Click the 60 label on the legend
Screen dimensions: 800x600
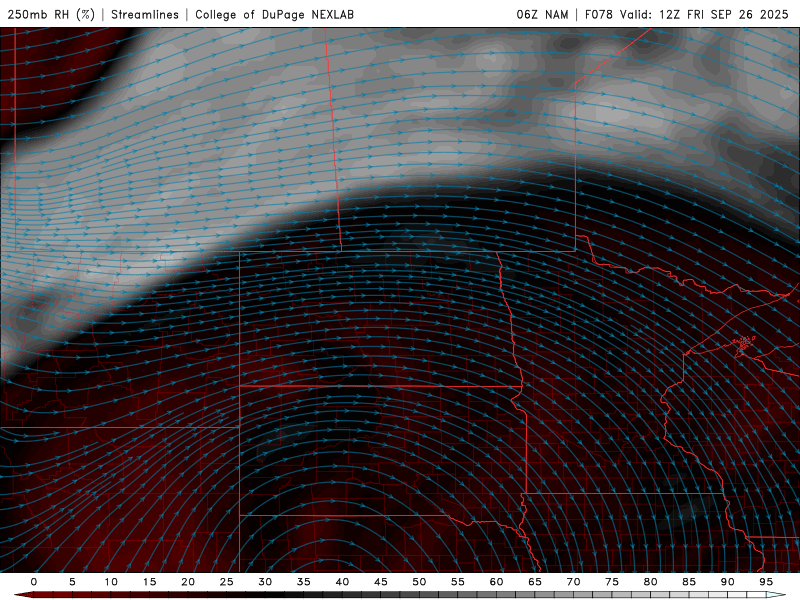[496, 582]
